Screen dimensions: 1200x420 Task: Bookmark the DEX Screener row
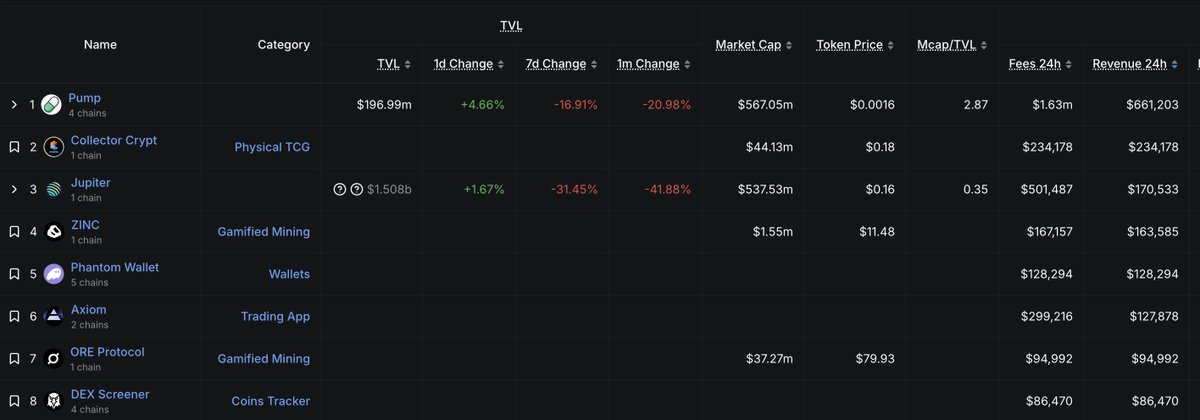[14, 401]
